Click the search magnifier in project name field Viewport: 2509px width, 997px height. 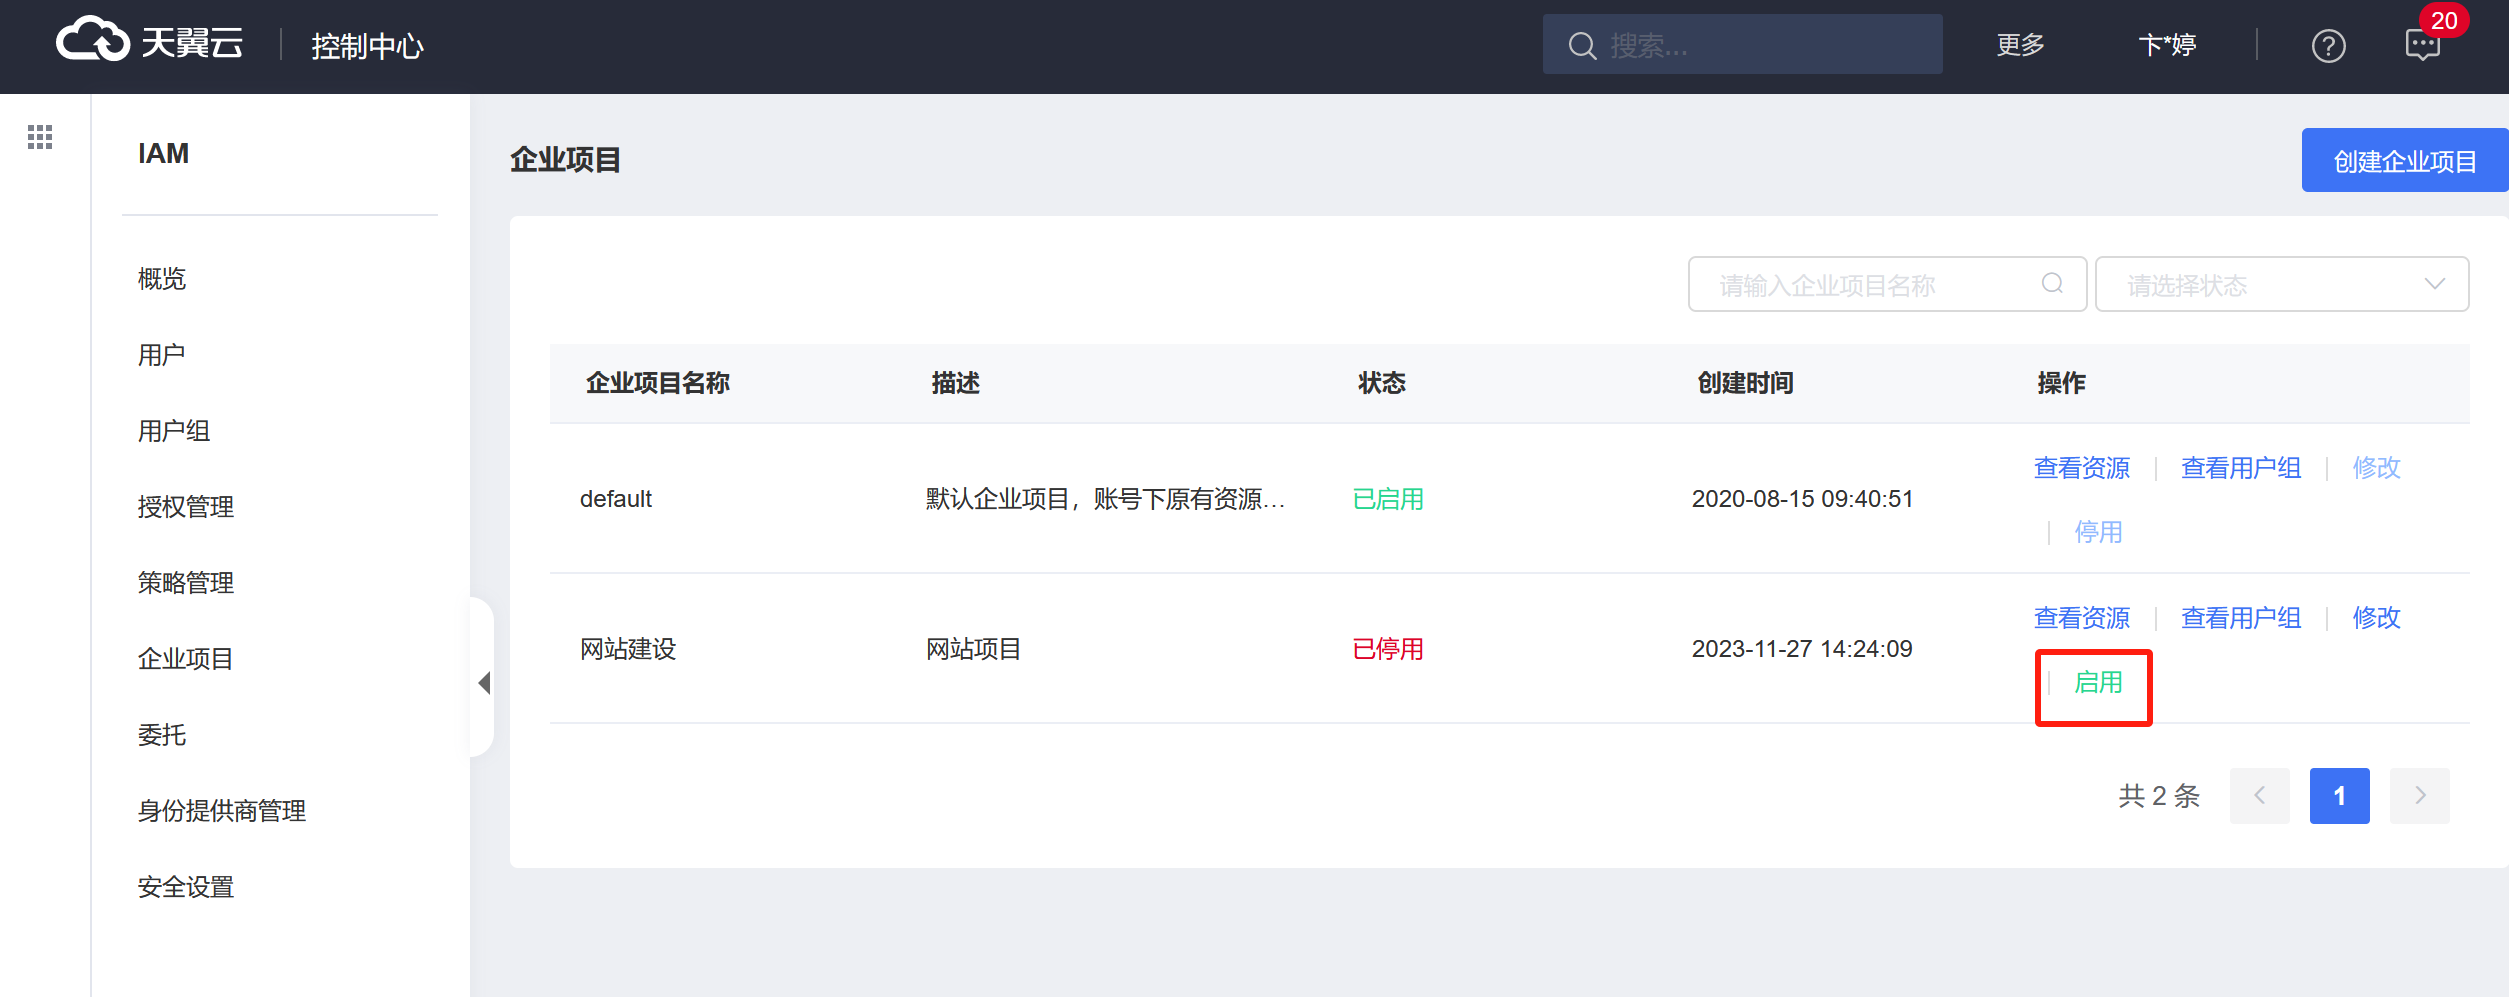(x=2052, y=284)
